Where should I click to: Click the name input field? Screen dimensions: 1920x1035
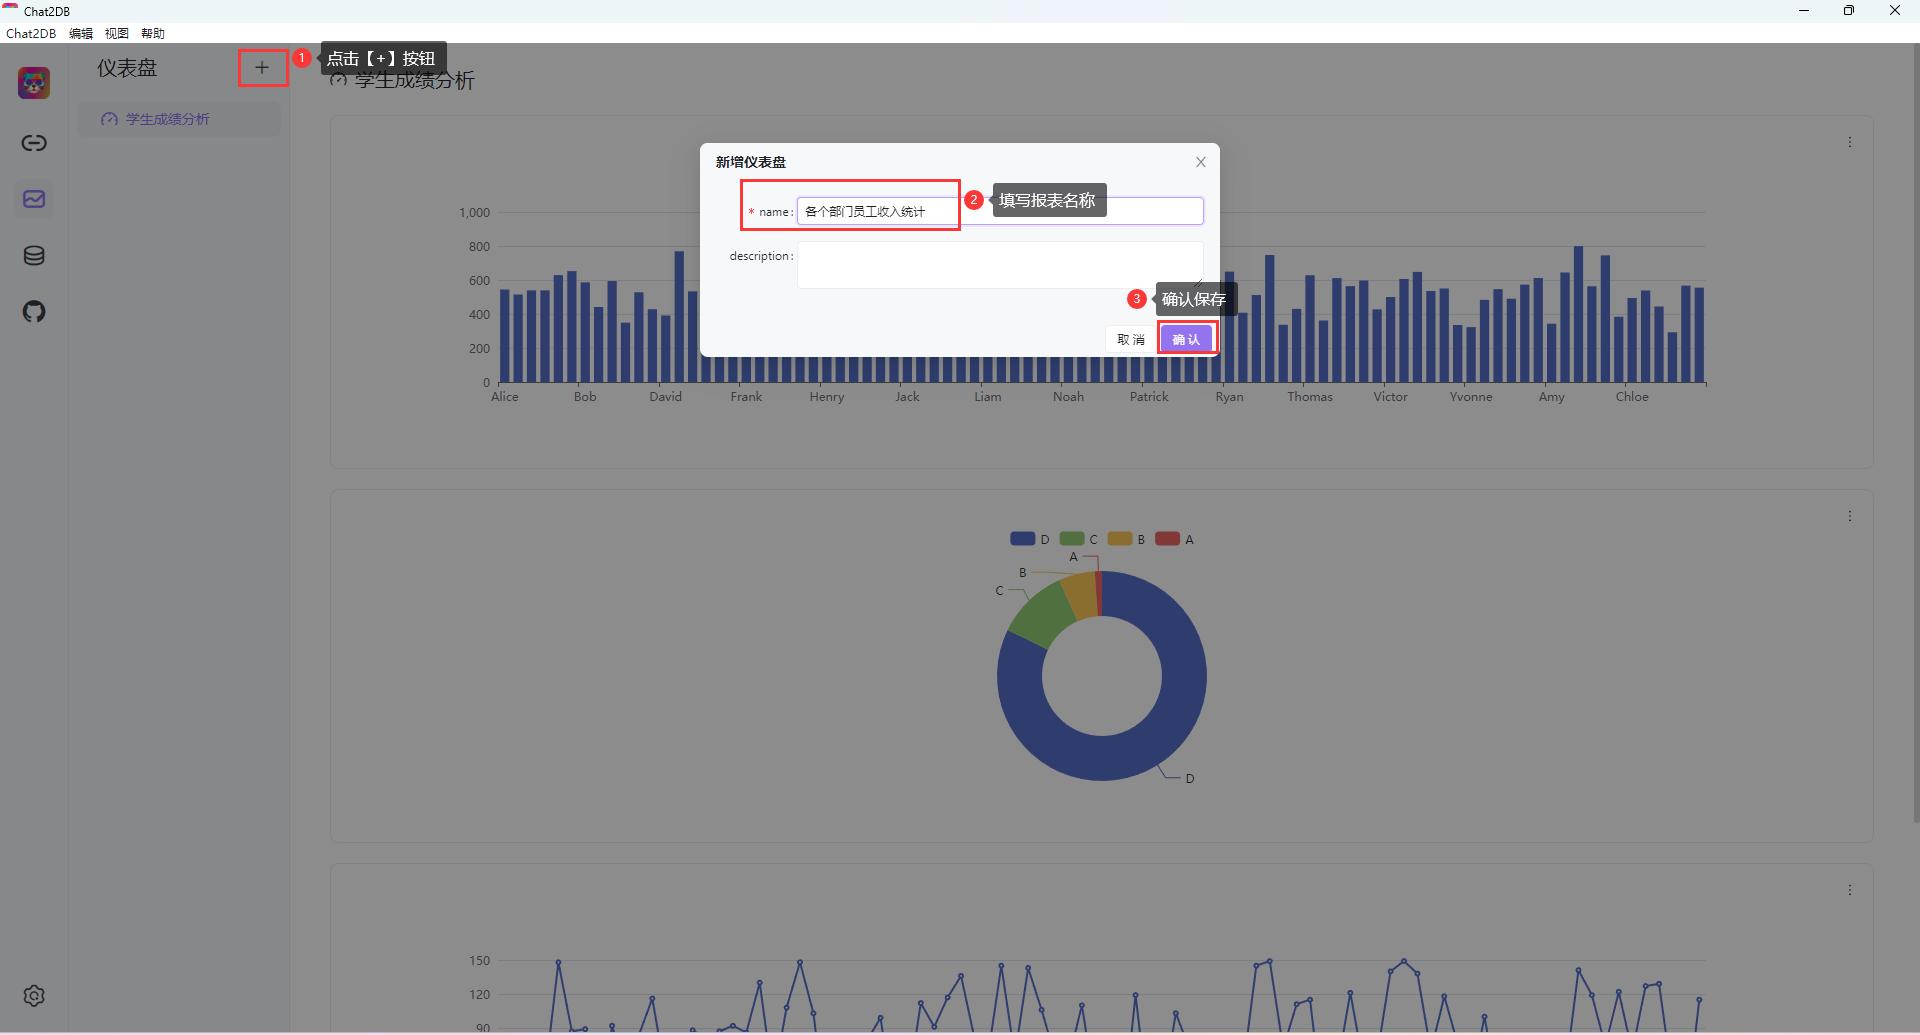(x=1000, y=211)
